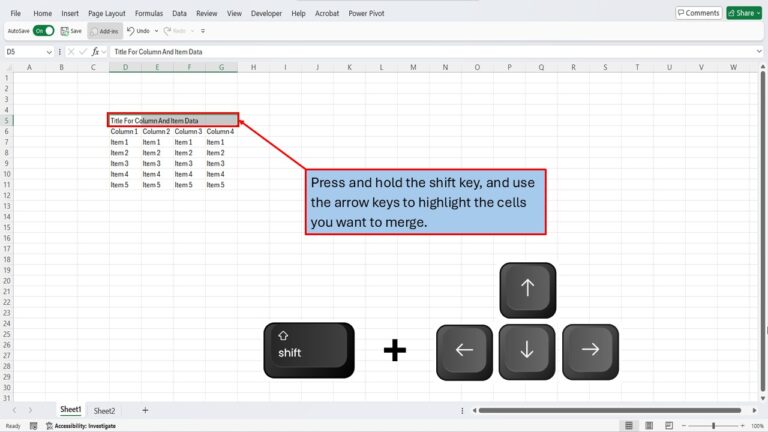Click the Undo arrow icon
The height and width of the screenshot is (432, 768).
pyautogui.click(x=131, y=31)
